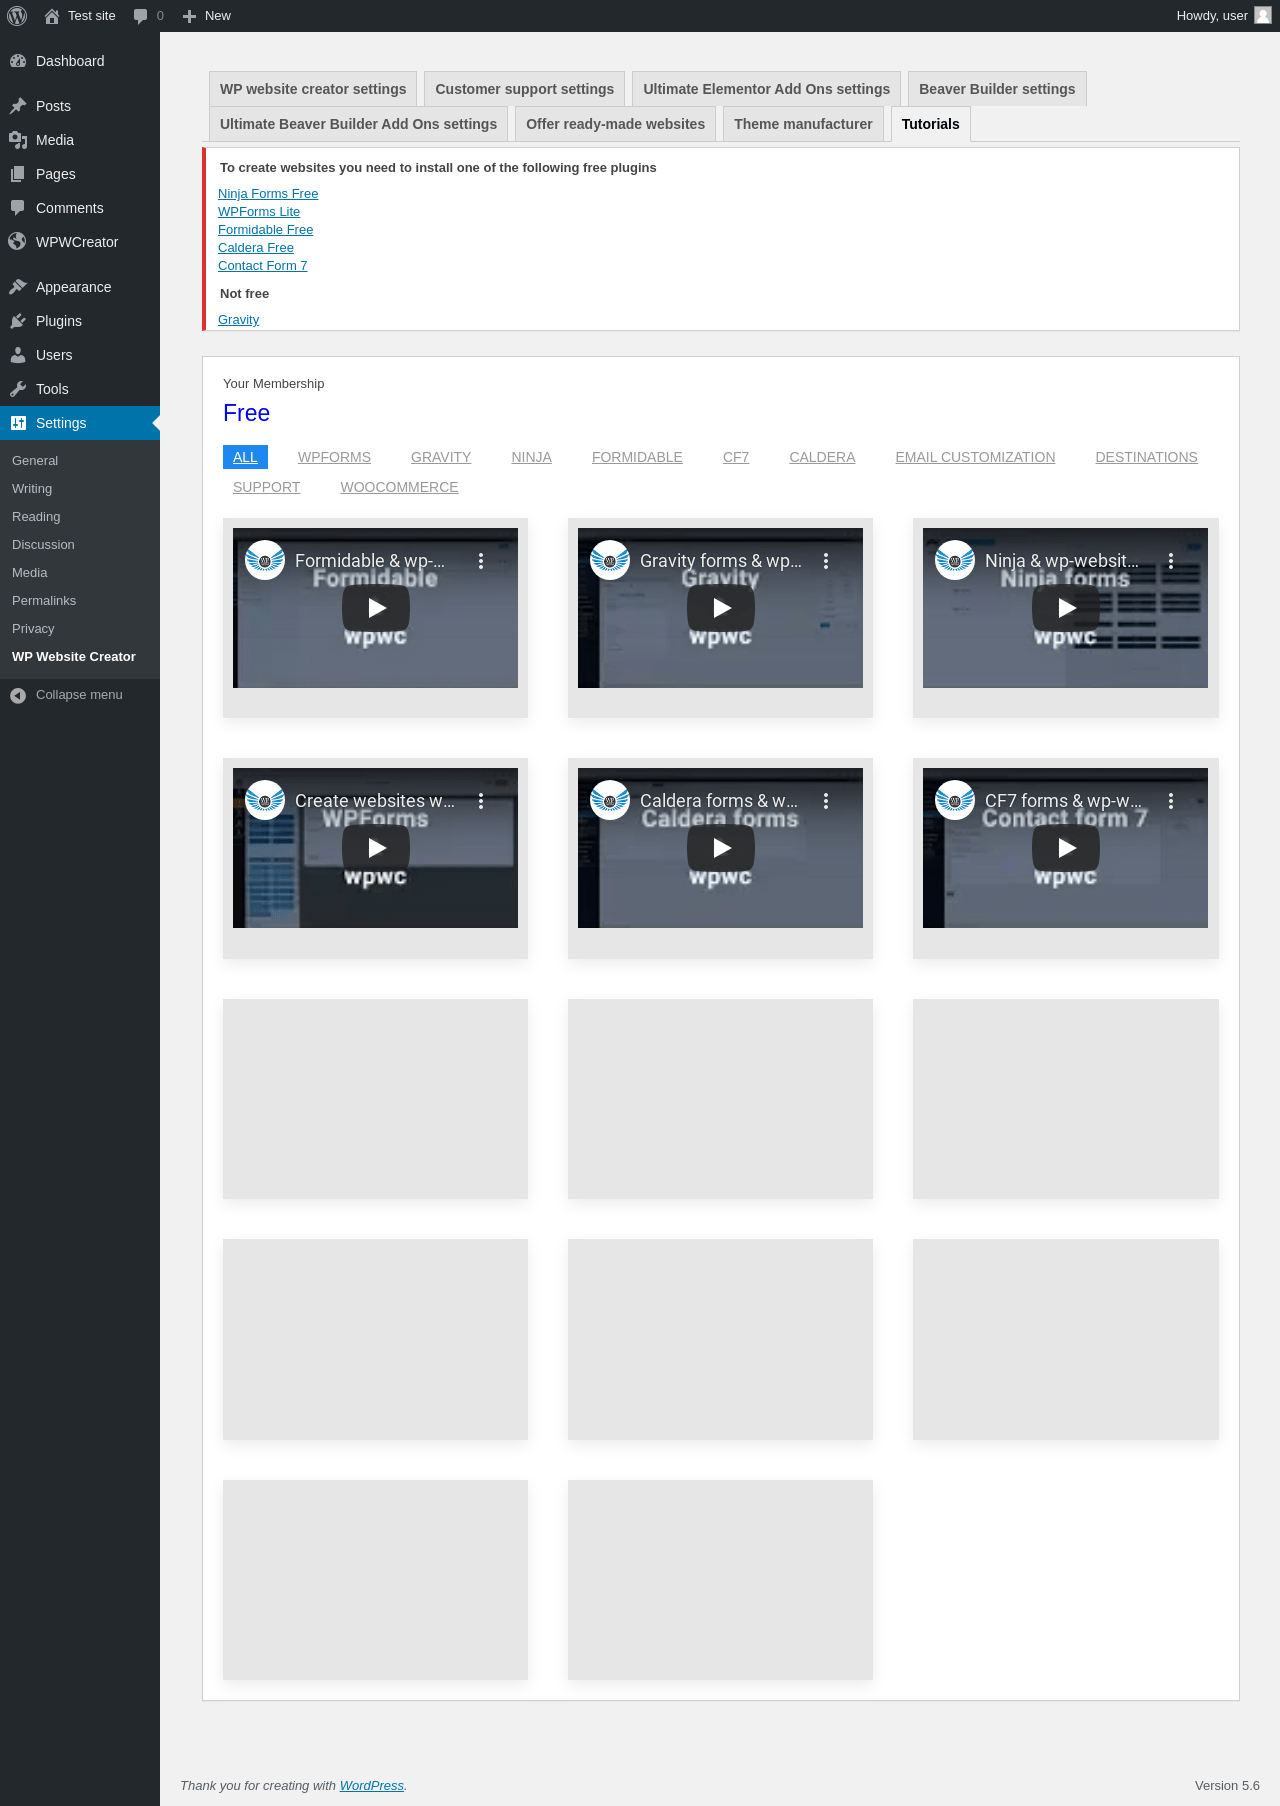Switch to Customer support settings tab
Image resolution: width=1280 pixels, height=1806 pixels.
click(x=524, y=89)
